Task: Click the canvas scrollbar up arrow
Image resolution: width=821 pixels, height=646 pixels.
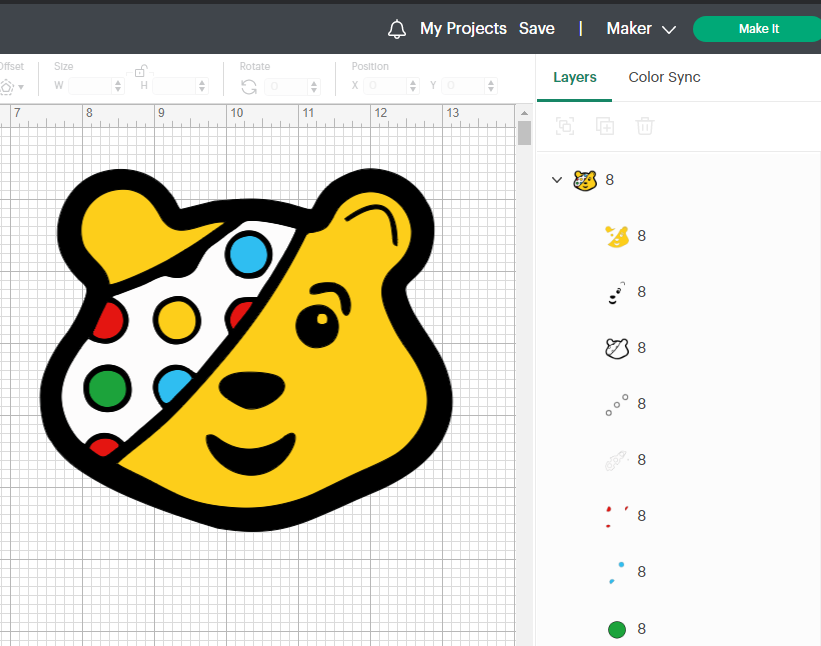Action: [524, 113]
